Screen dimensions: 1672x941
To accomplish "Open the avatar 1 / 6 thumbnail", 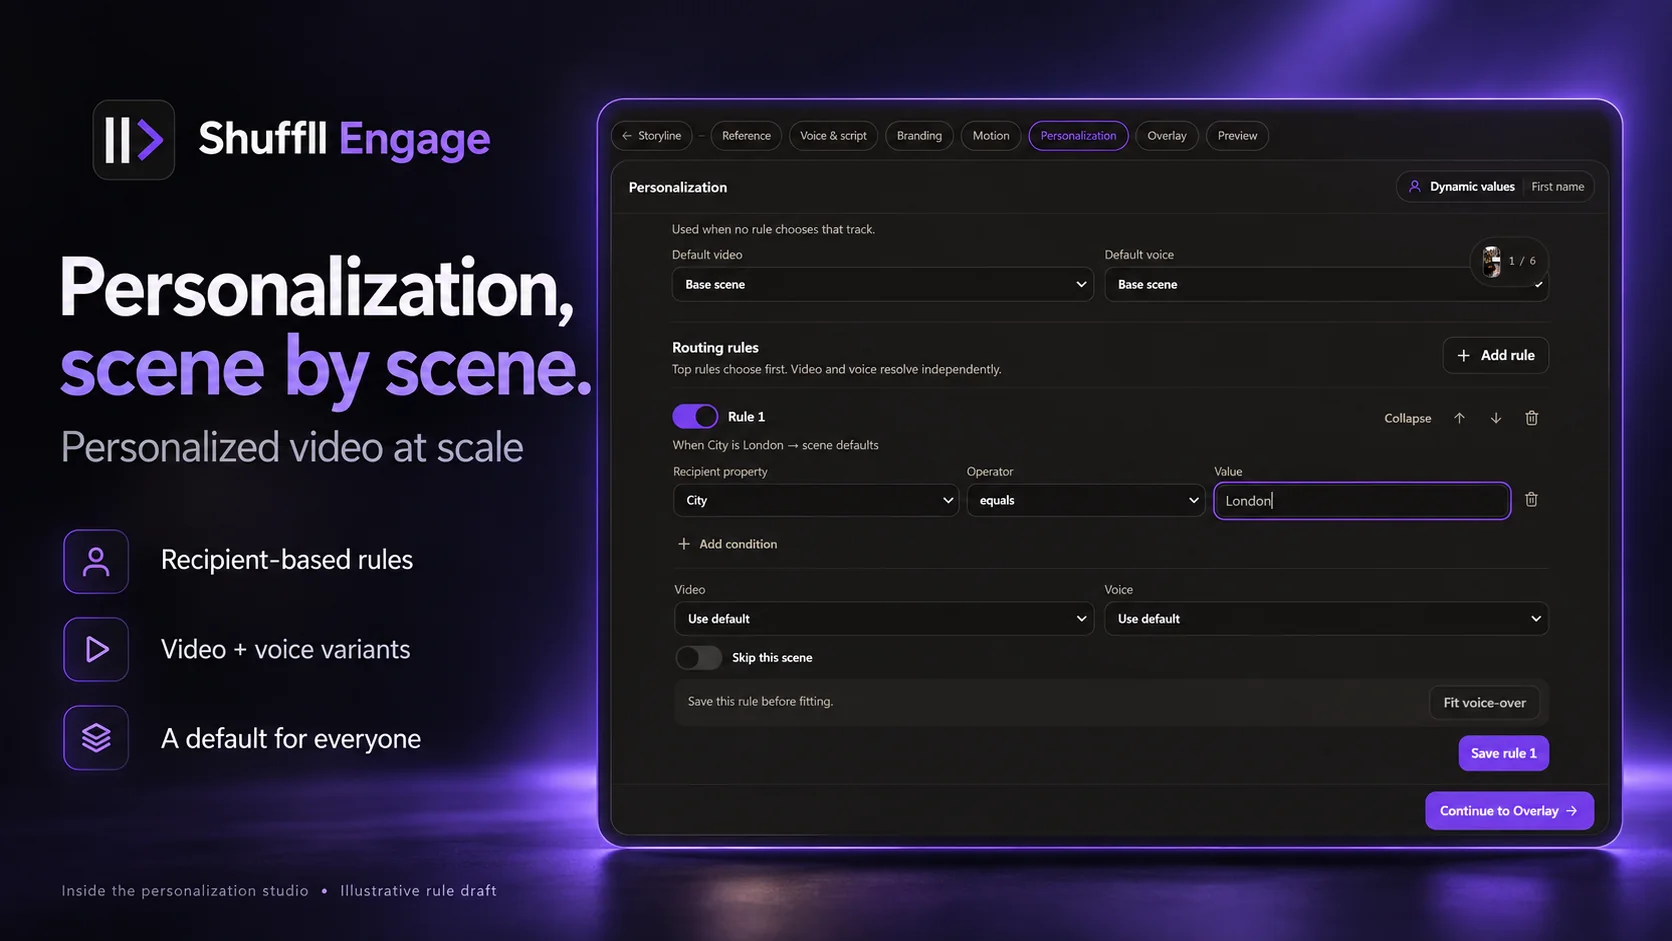I will click(x=1491, y=261).
